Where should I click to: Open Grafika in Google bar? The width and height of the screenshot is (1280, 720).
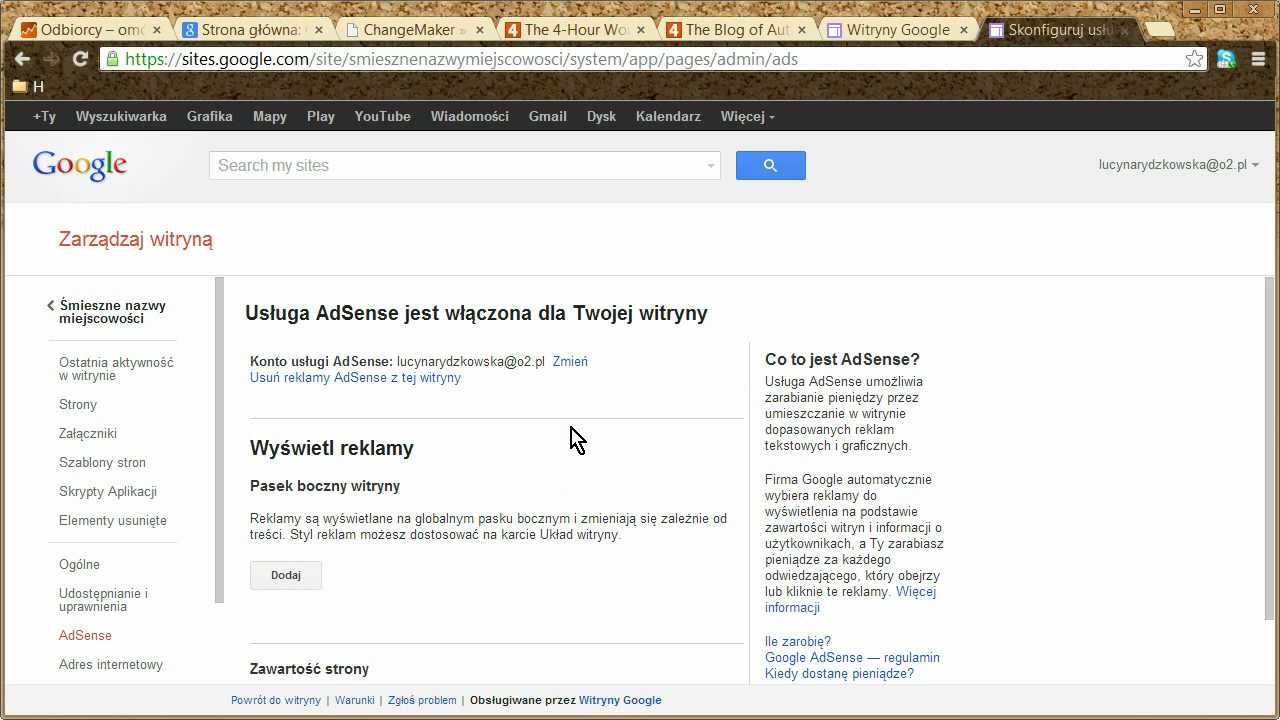210,116
